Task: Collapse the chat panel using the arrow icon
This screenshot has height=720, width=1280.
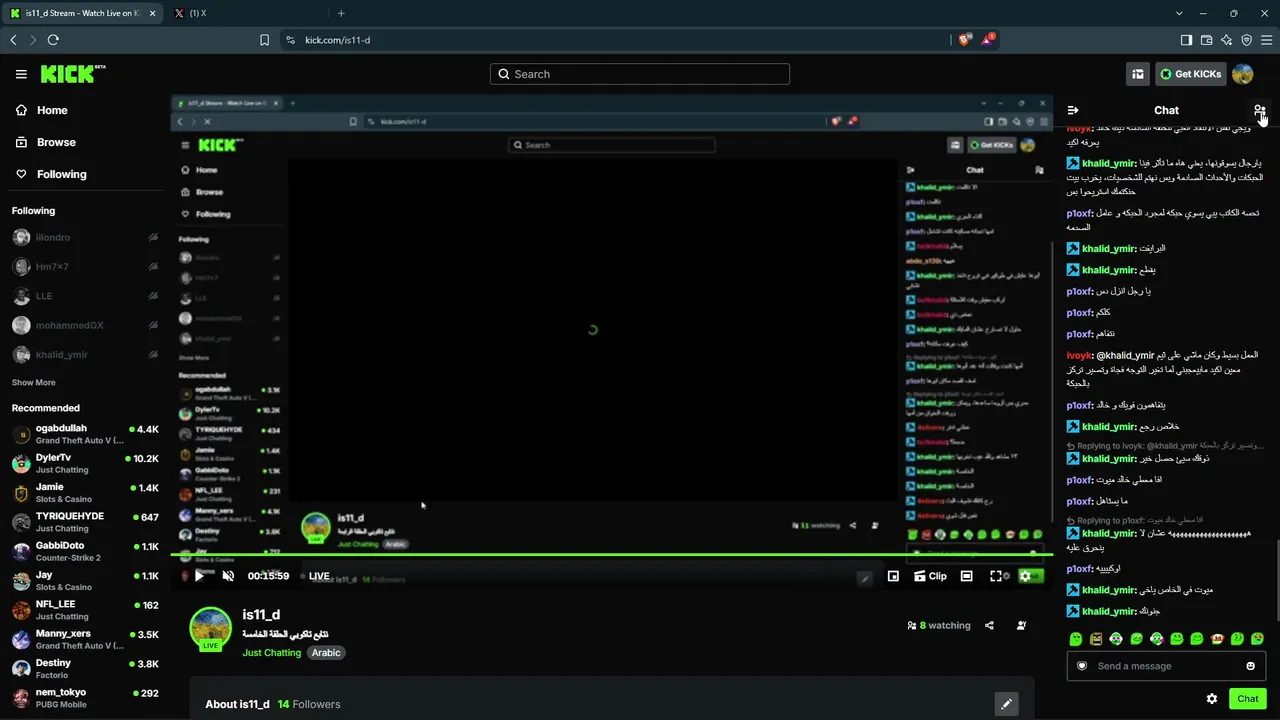Action: point(1073,110)
